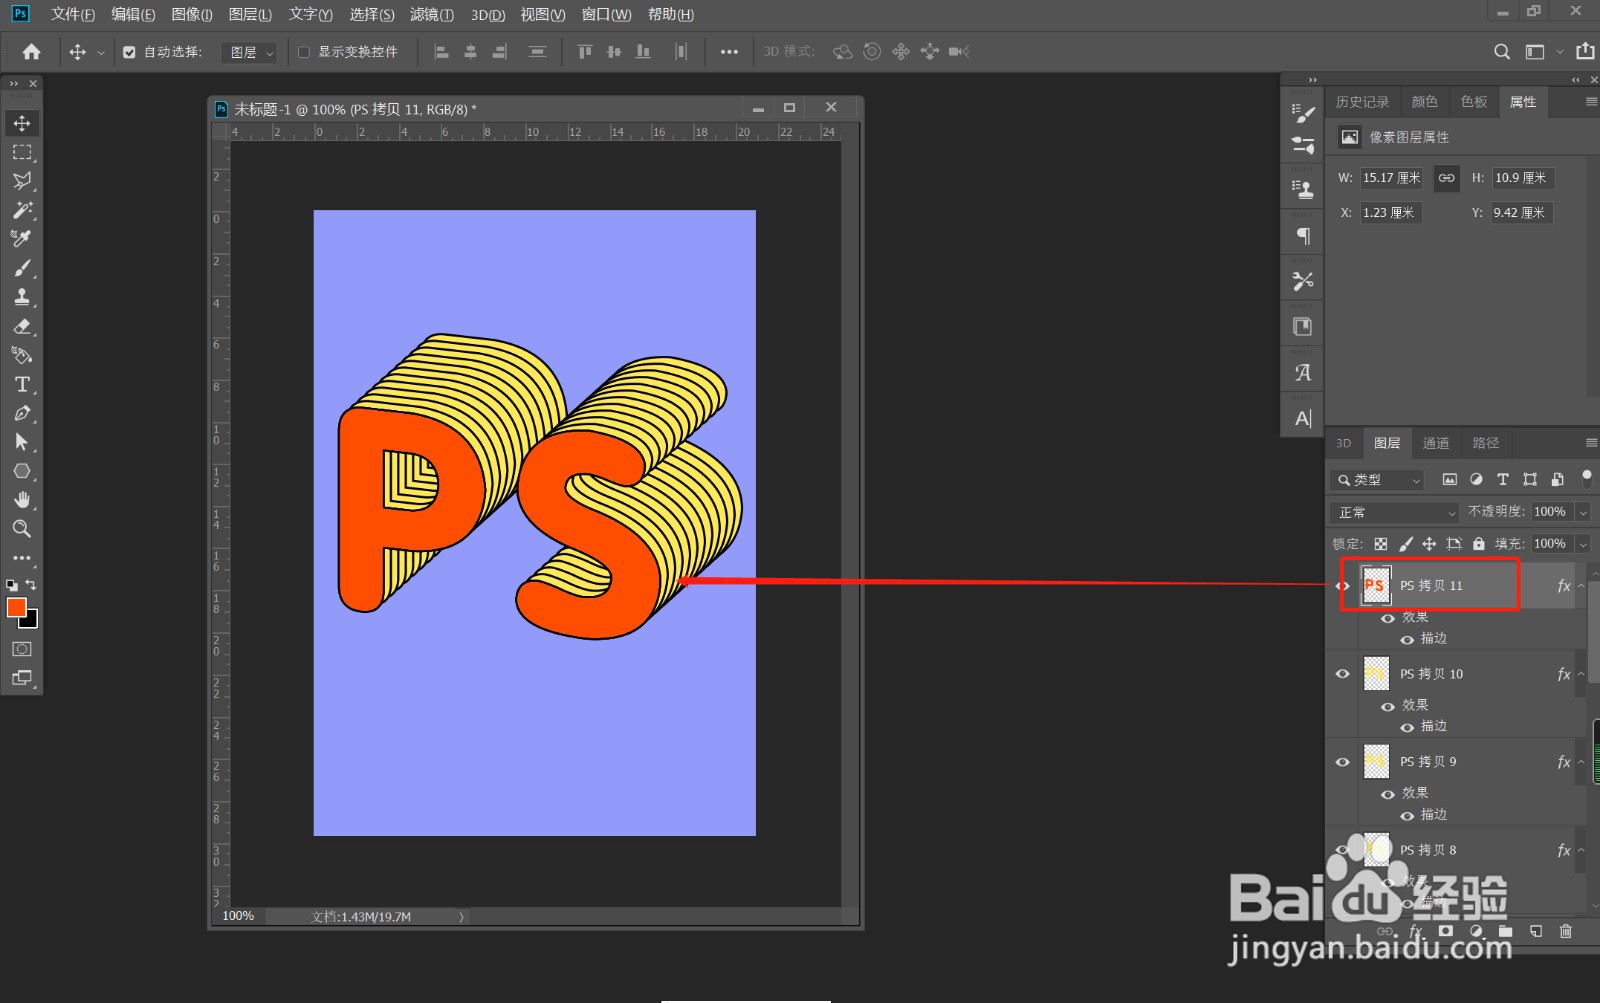This screenshot has height=1003, width=1600.
Task: Toggle Quick Mask mode icon
Action: tap(22, 649)
